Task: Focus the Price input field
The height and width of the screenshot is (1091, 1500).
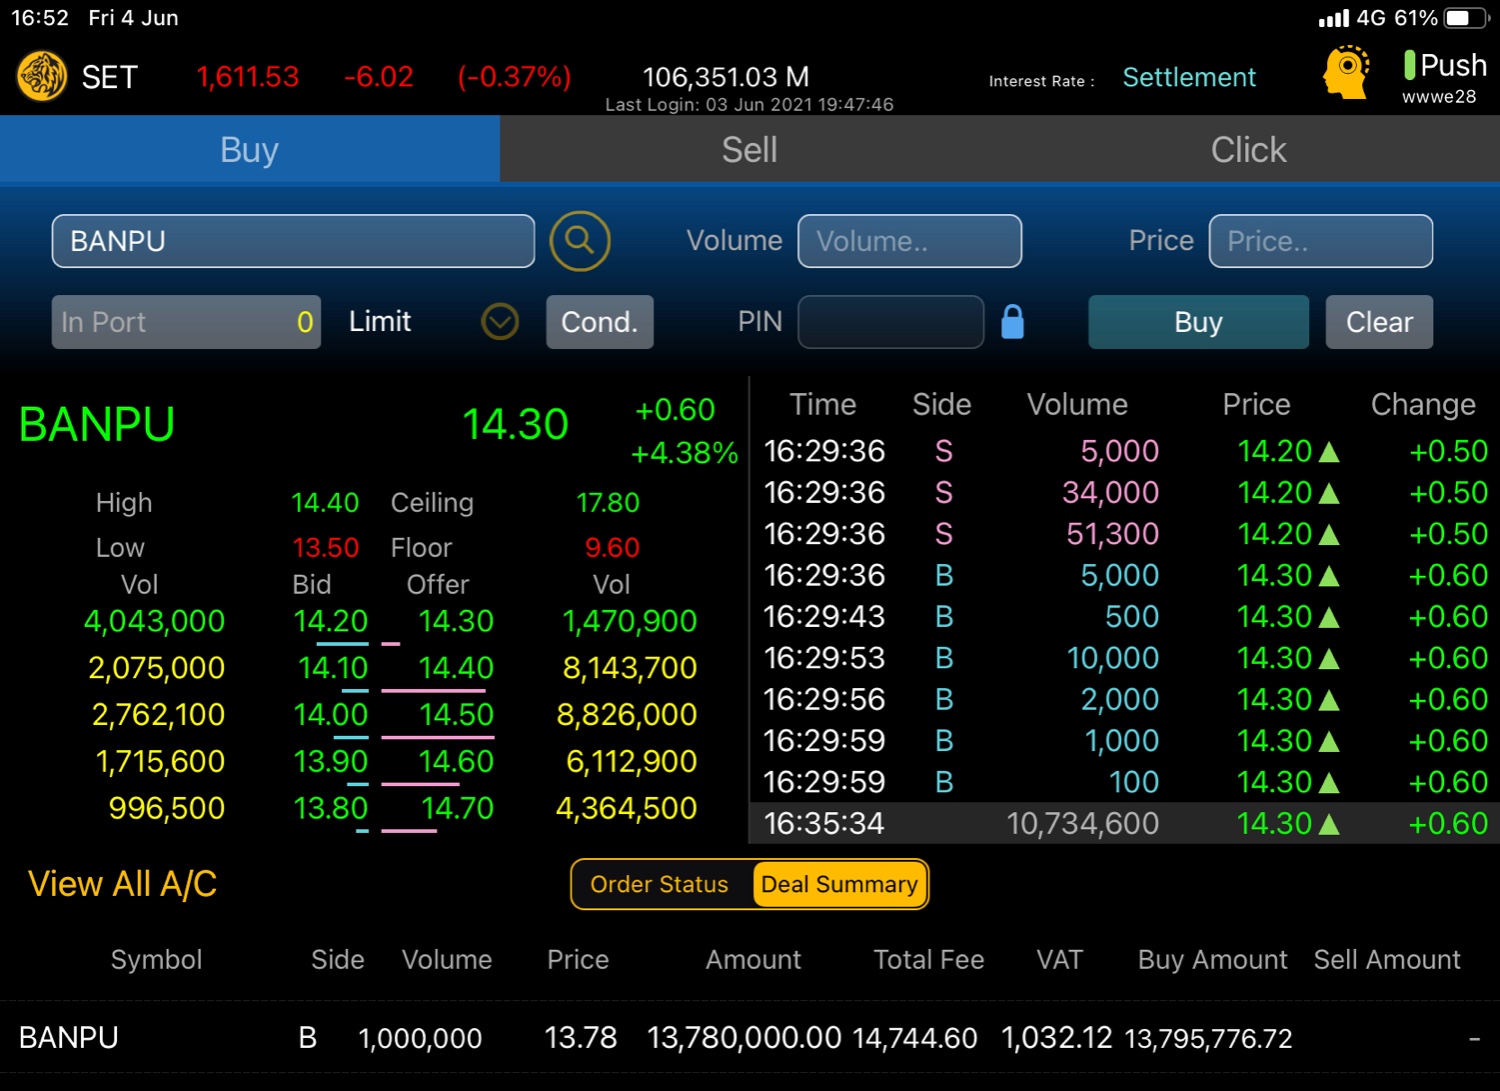Action: (1320, 241)
